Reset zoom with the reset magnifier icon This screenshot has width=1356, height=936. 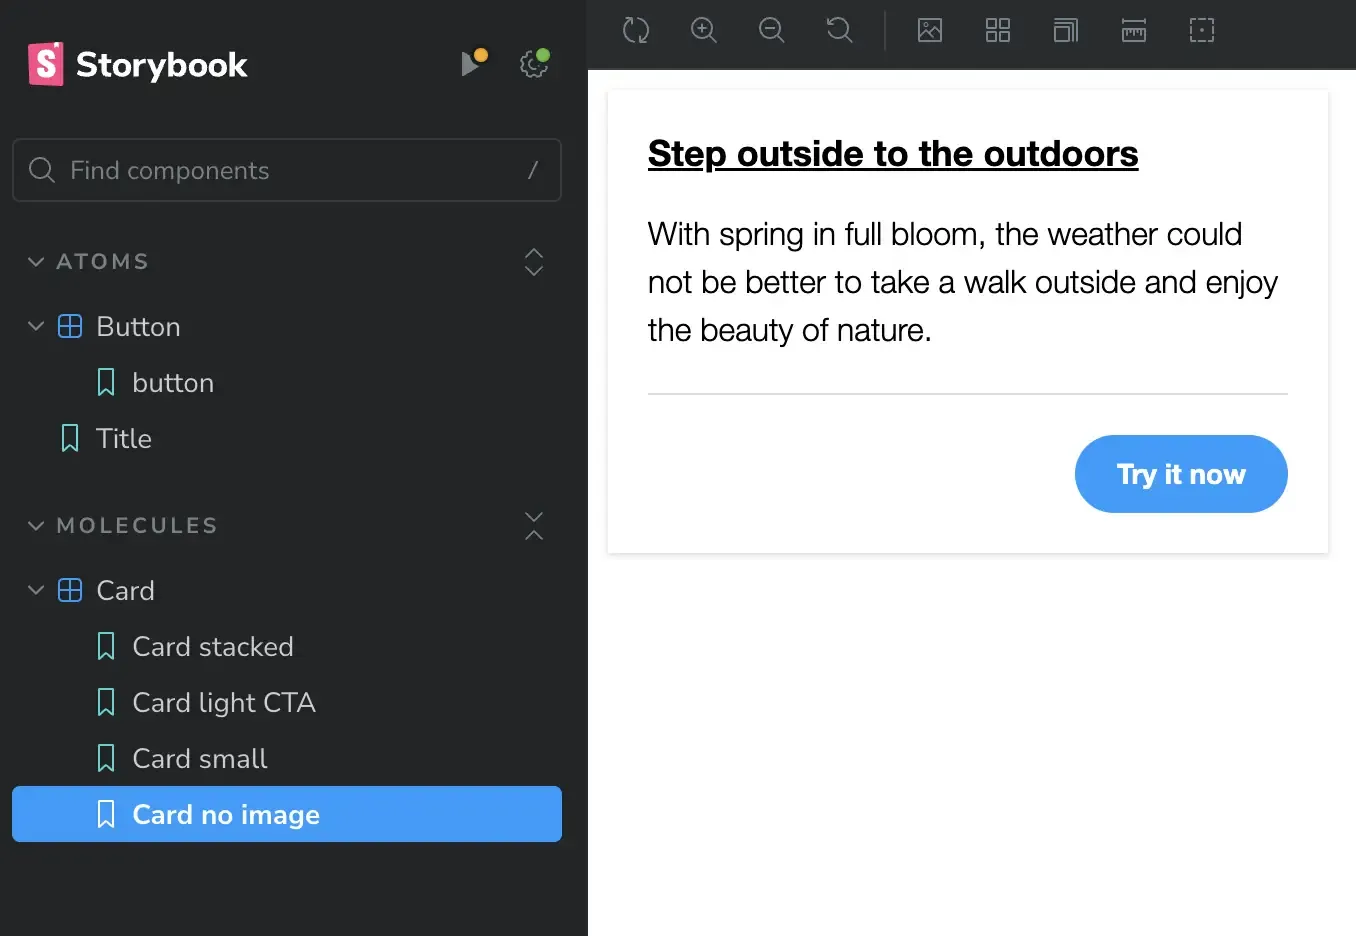click(840, 30)
